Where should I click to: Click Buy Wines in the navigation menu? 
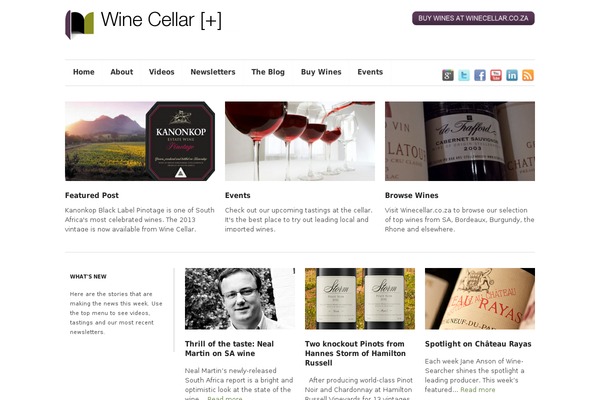point(321,72)
